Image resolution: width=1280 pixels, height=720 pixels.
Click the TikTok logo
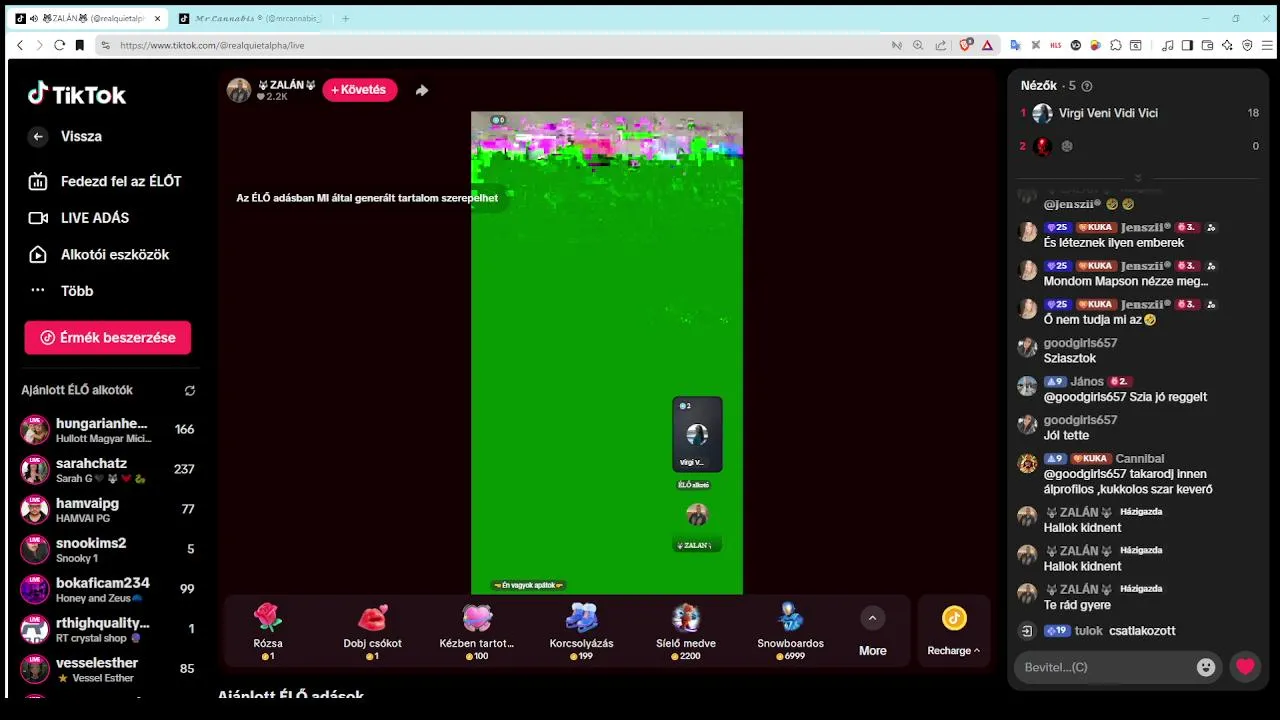tap(77, 94)
